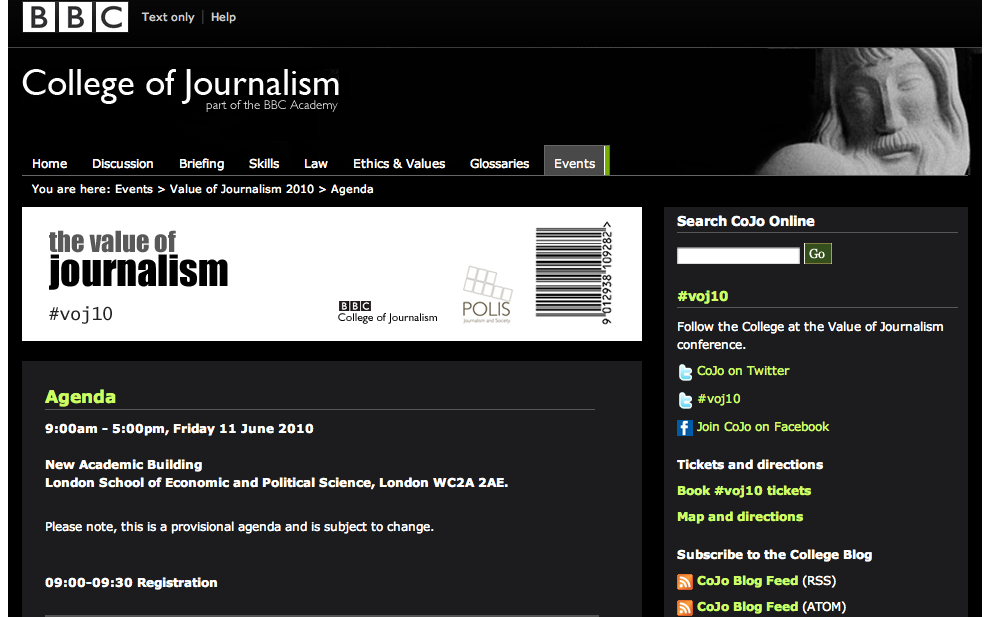Click the 'Search CoJo Online' heading
Viewport: 990px width, 617px height.
coord(746,221)
